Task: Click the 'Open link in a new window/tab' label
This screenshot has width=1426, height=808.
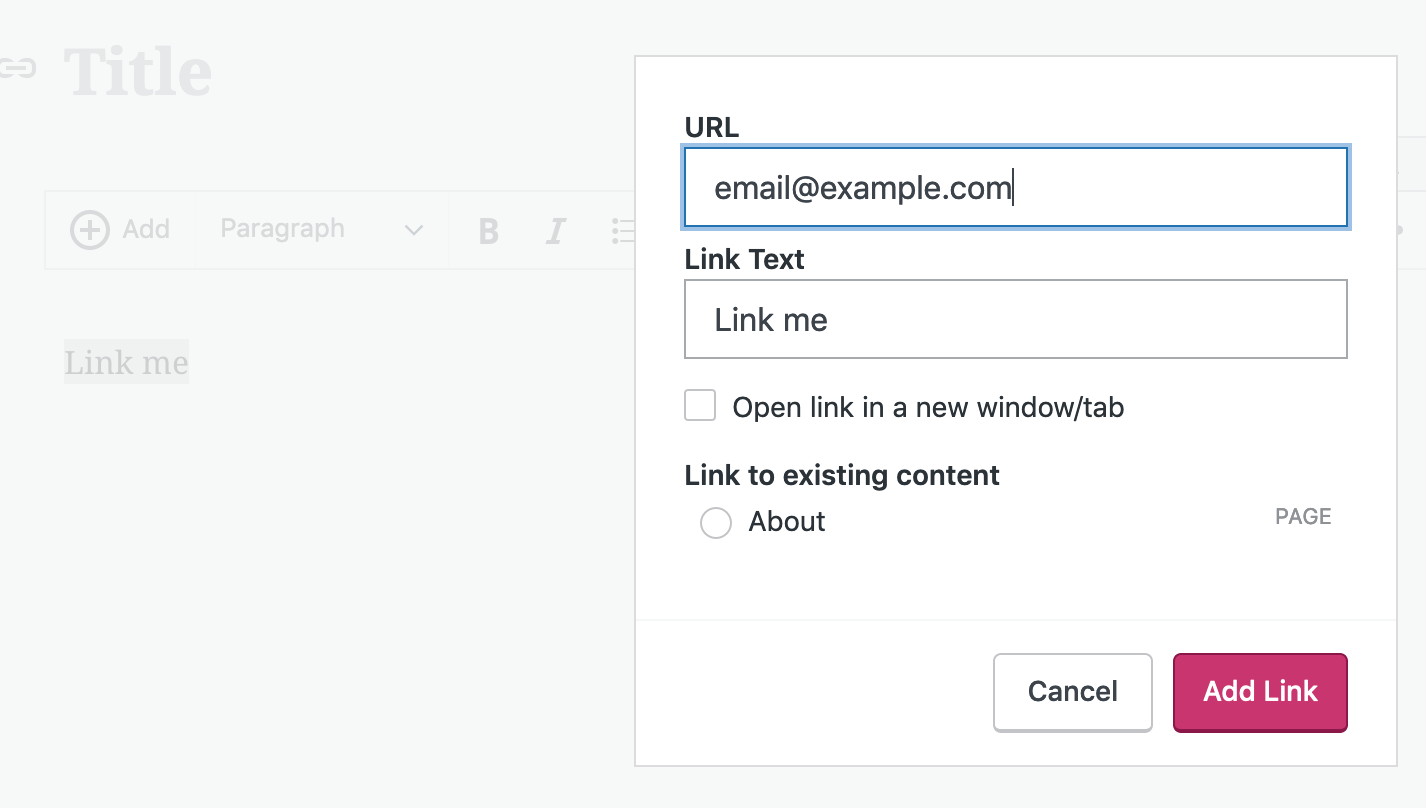Action: [928, 408]
